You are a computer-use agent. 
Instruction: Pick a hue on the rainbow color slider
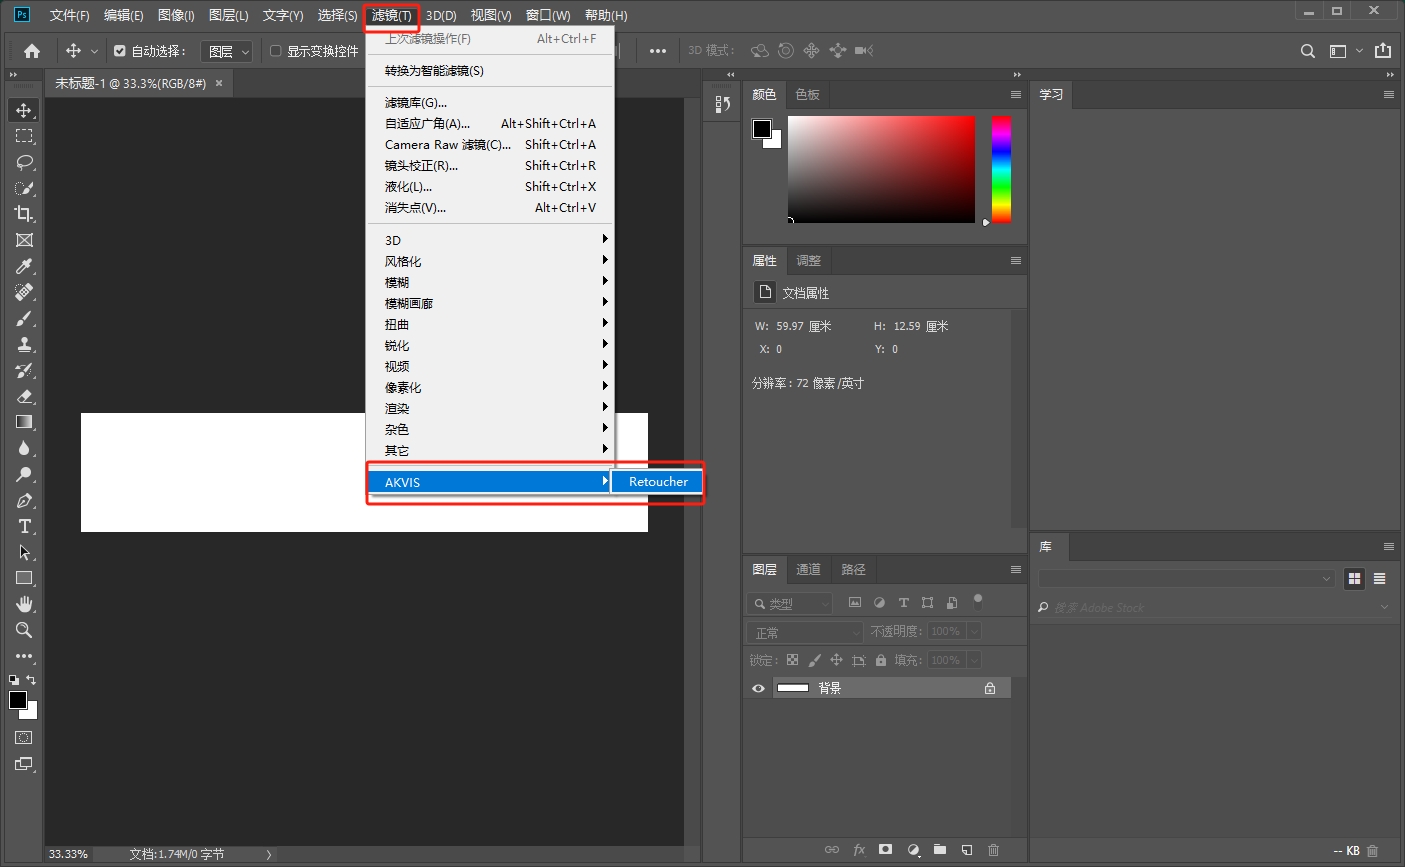coord(1001,169)
